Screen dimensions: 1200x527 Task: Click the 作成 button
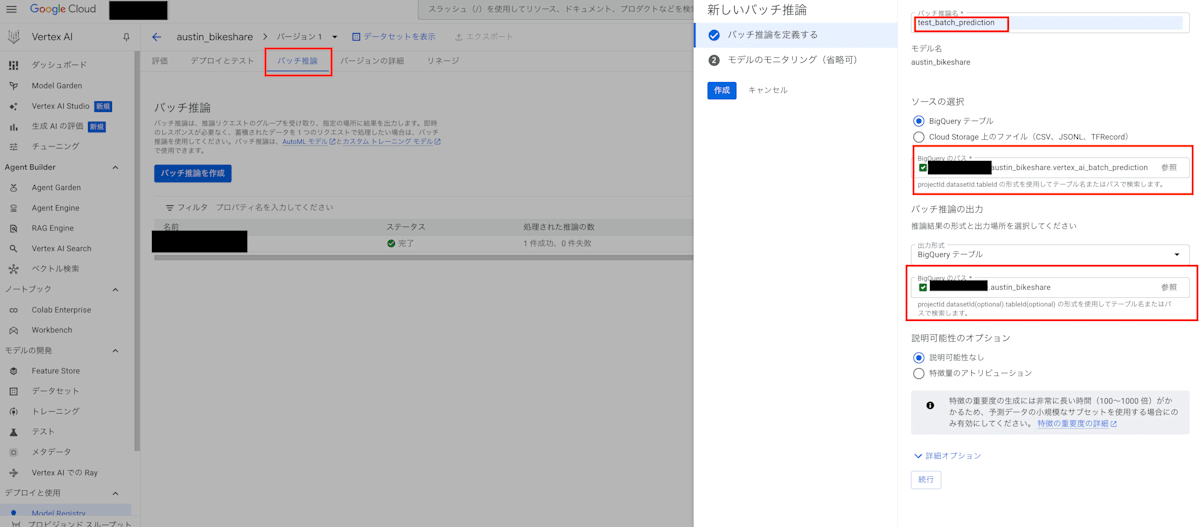point(722,90)
